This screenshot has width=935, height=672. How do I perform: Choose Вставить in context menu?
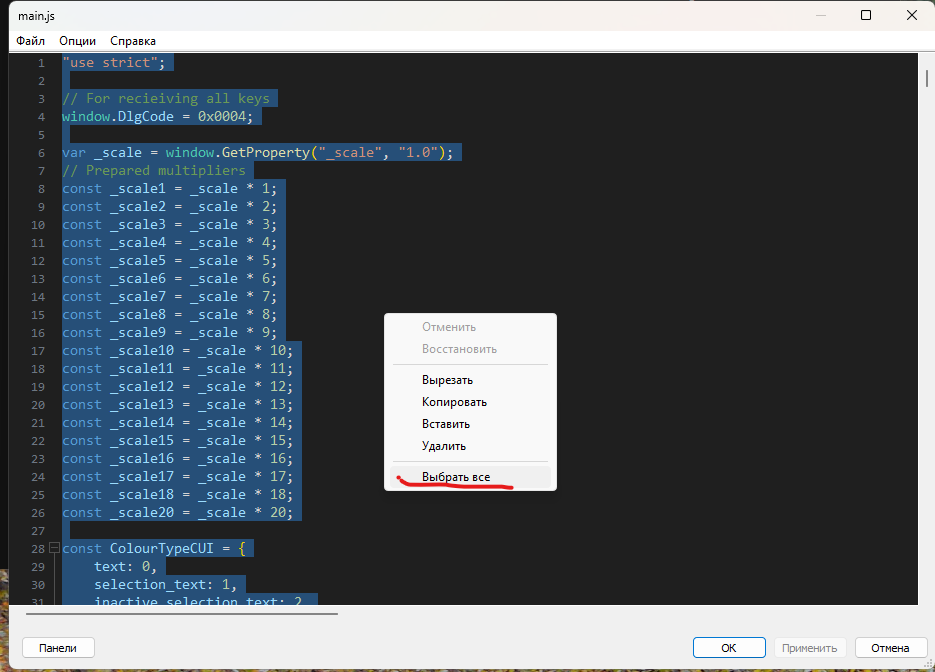470,424
